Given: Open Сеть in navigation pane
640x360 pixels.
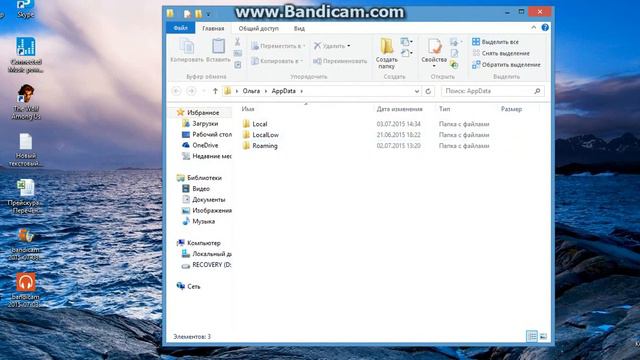Looking at the screenshot, I should point(193,287).
